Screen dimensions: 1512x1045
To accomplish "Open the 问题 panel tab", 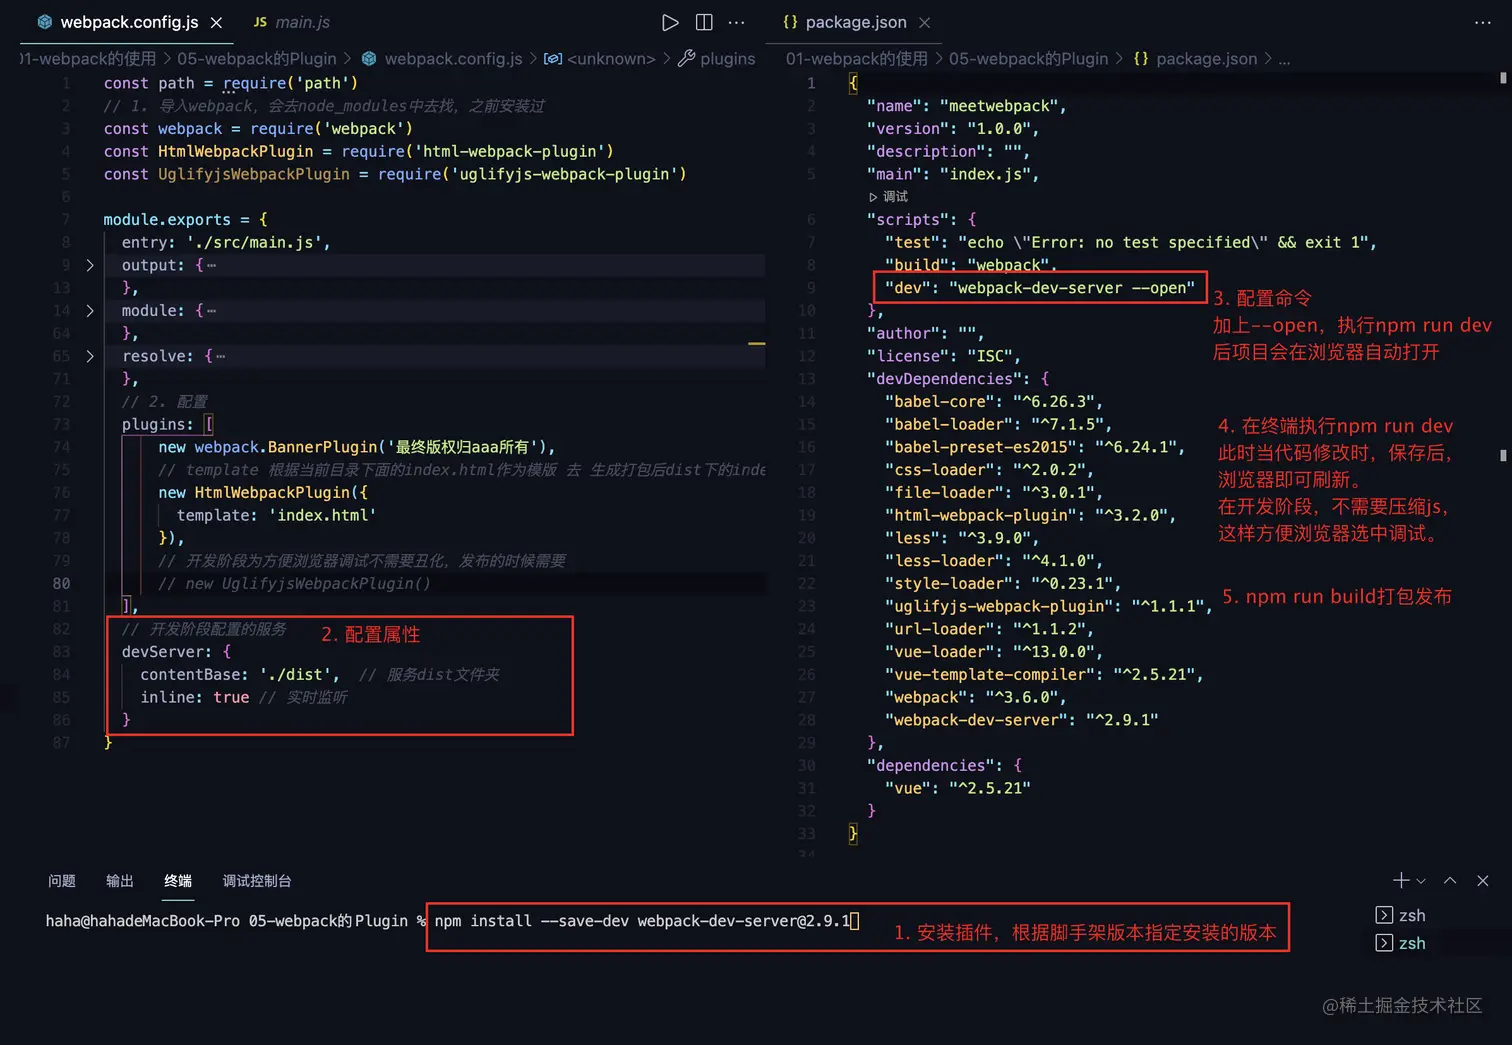I will tap(62, 881).
